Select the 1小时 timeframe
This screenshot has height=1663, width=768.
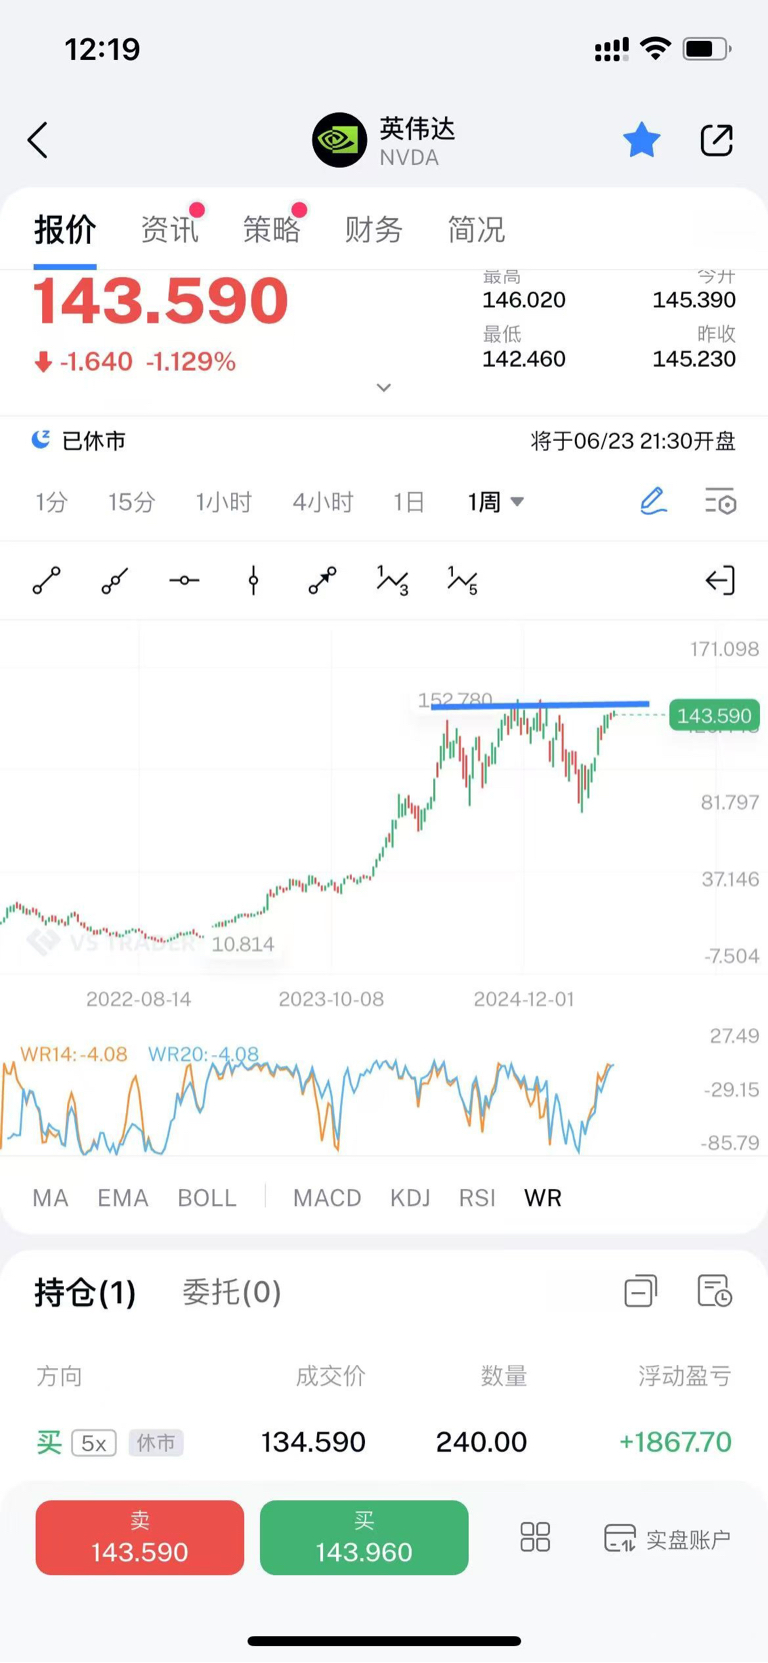pos(223,502)
